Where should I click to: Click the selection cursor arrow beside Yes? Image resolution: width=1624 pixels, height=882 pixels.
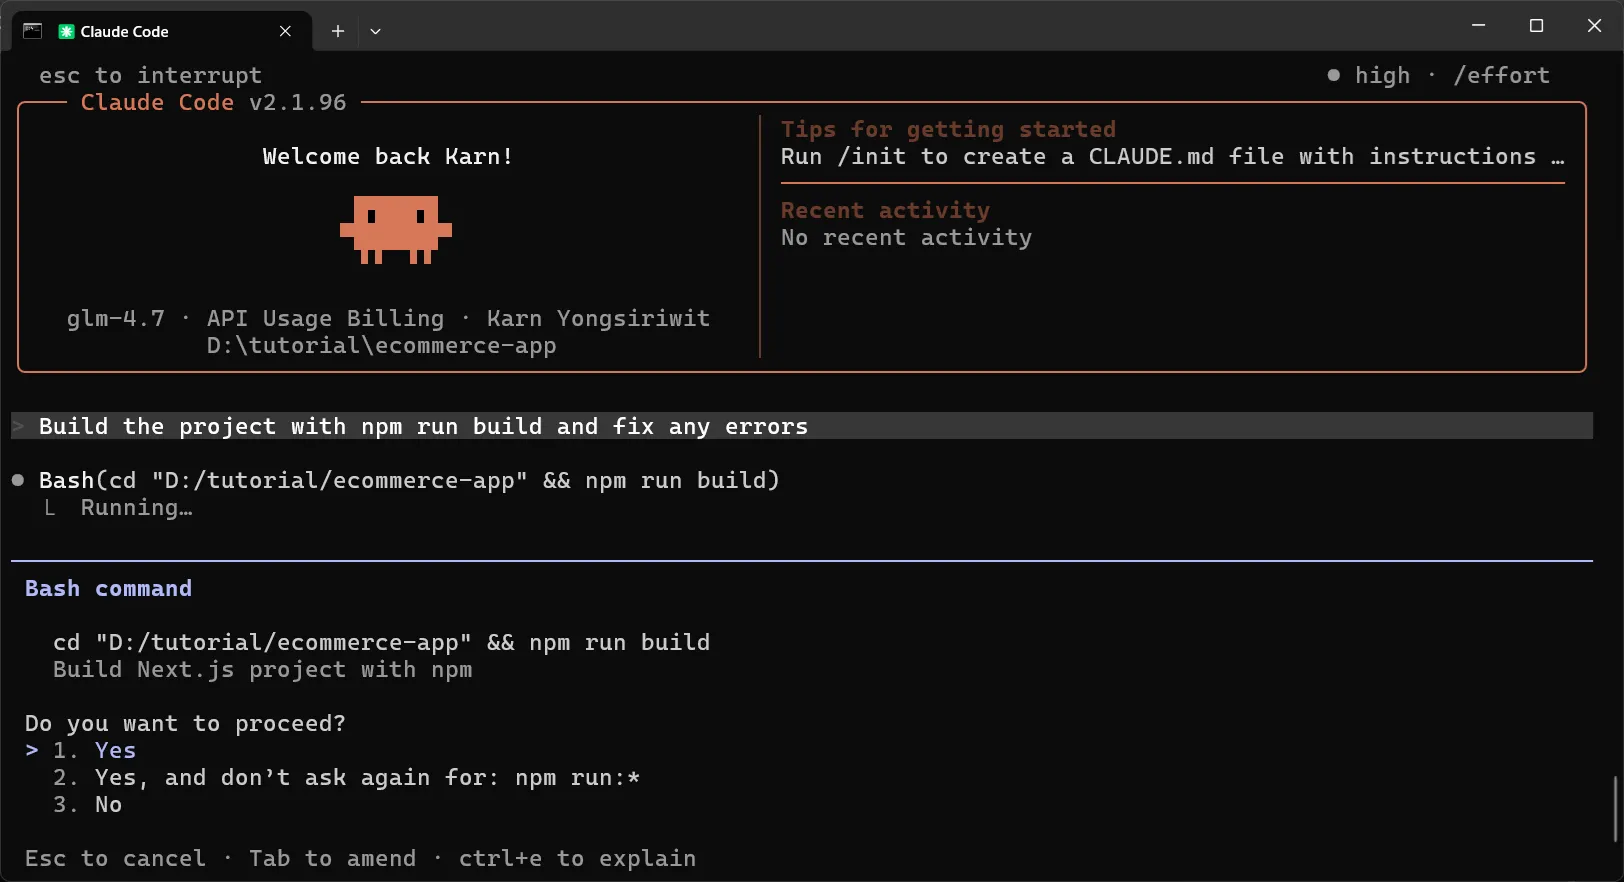(x=32, y=750)
